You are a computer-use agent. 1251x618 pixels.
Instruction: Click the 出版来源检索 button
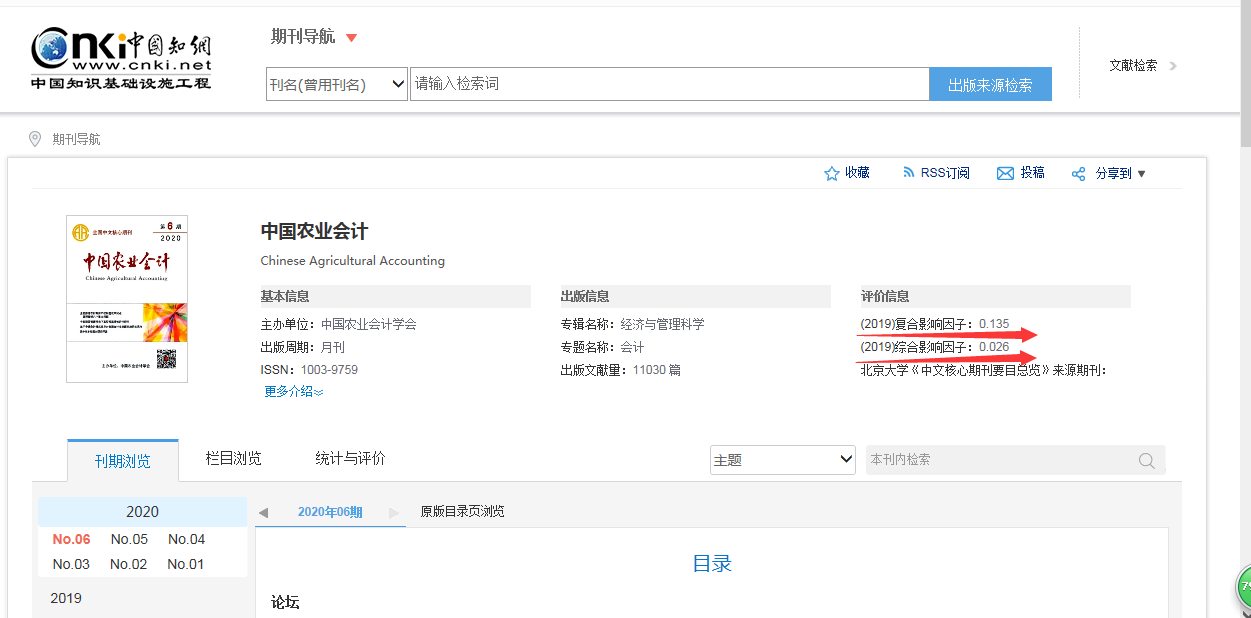click(990, 84)
